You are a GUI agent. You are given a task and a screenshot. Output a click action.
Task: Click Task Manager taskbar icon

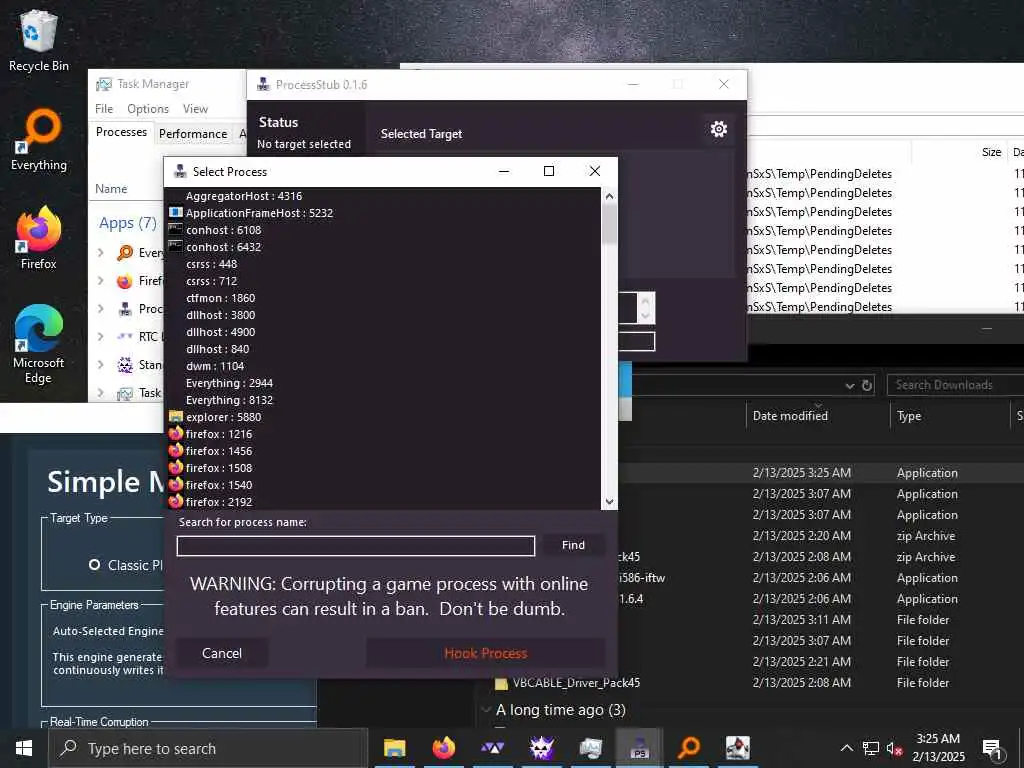point(590,748)
